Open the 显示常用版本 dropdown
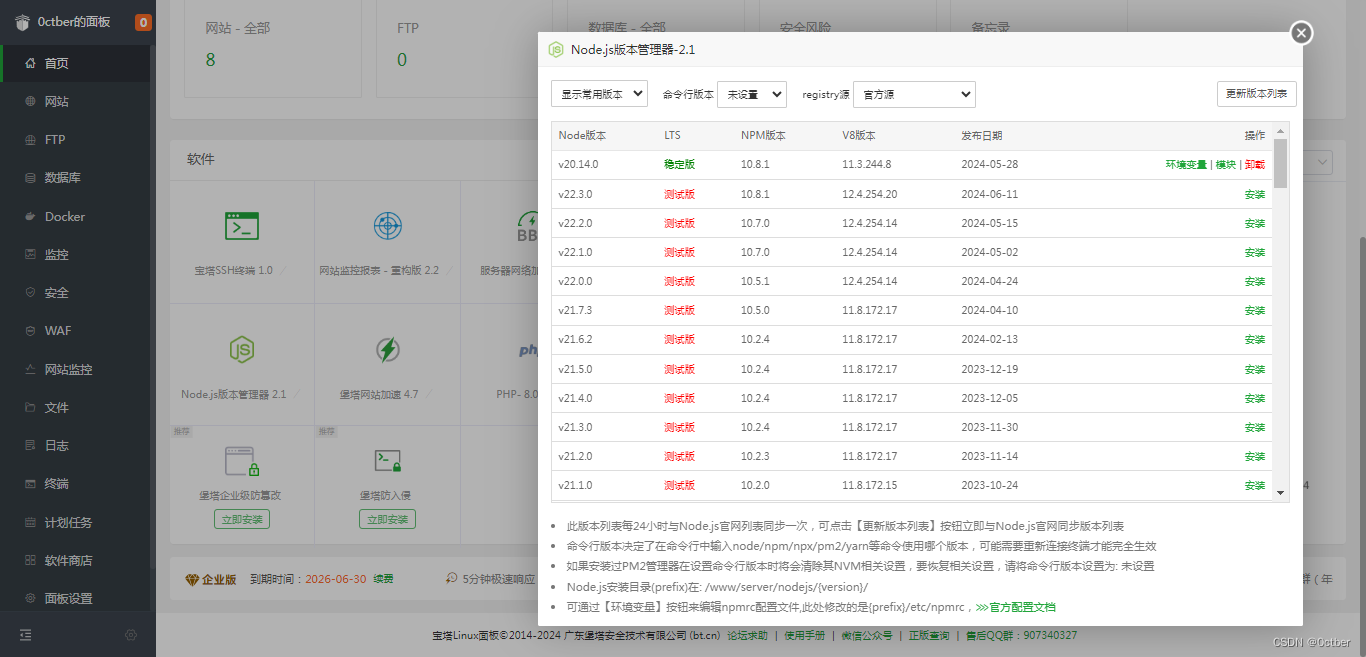Image resolution: width=1366 pixels, height=657 pixels. (599, 94)
